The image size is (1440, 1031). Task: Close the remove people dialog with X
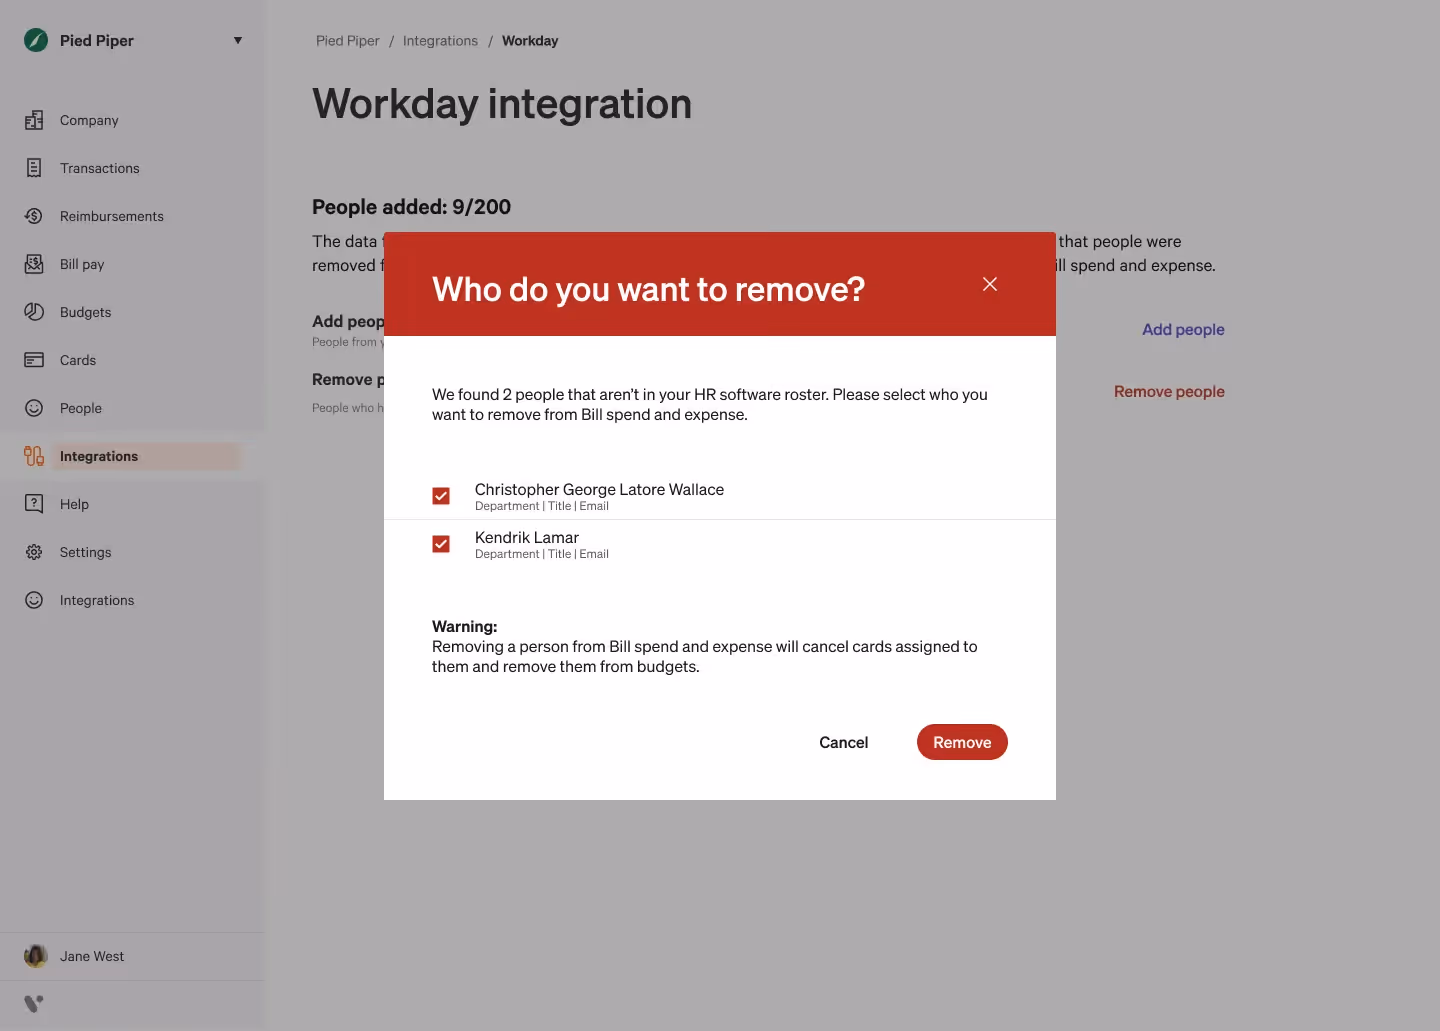(x=990, y=284)
